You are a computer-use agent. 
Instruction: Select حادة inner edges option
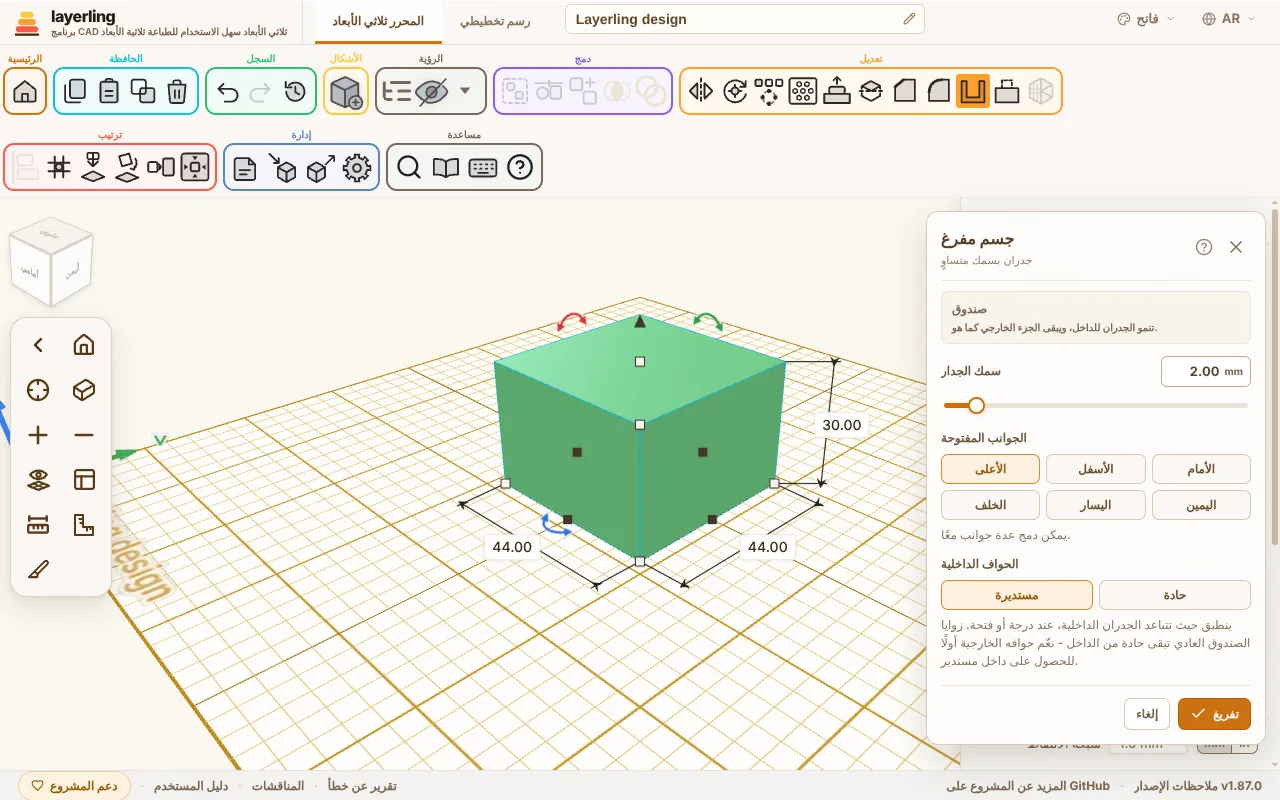[1175, 595]
